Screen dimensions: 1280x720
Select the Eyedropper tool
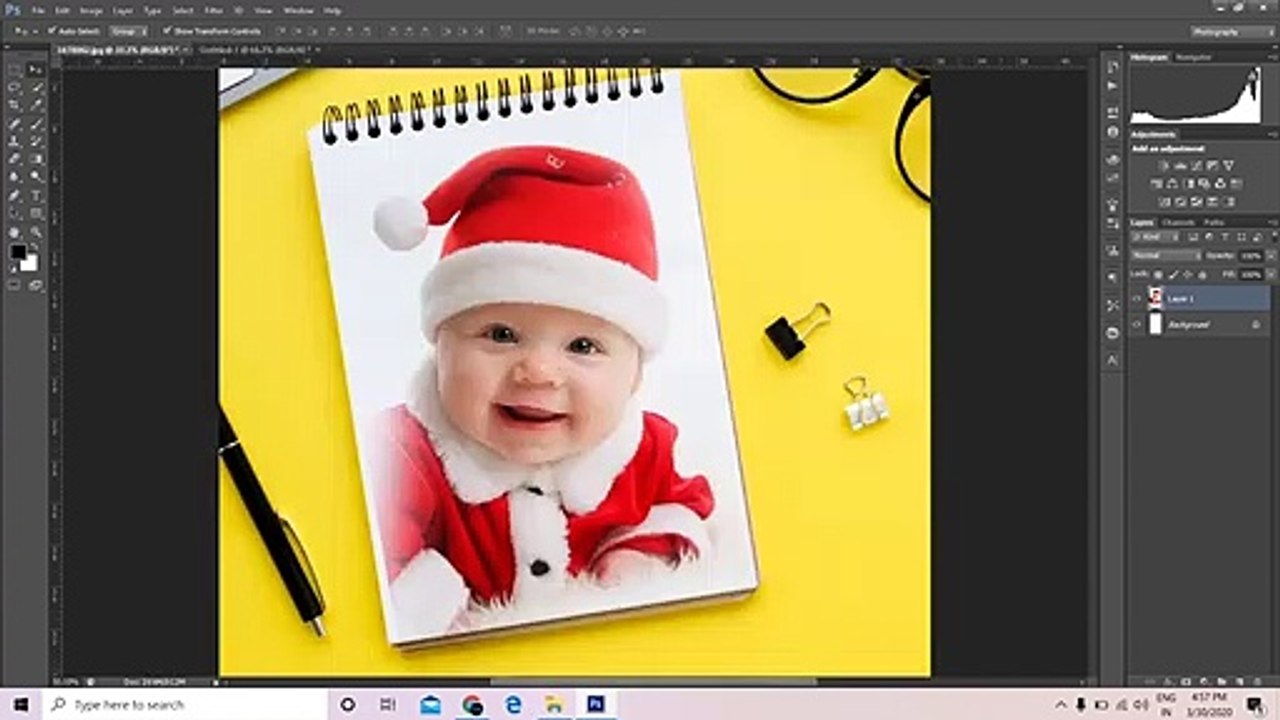coord(36,104)
